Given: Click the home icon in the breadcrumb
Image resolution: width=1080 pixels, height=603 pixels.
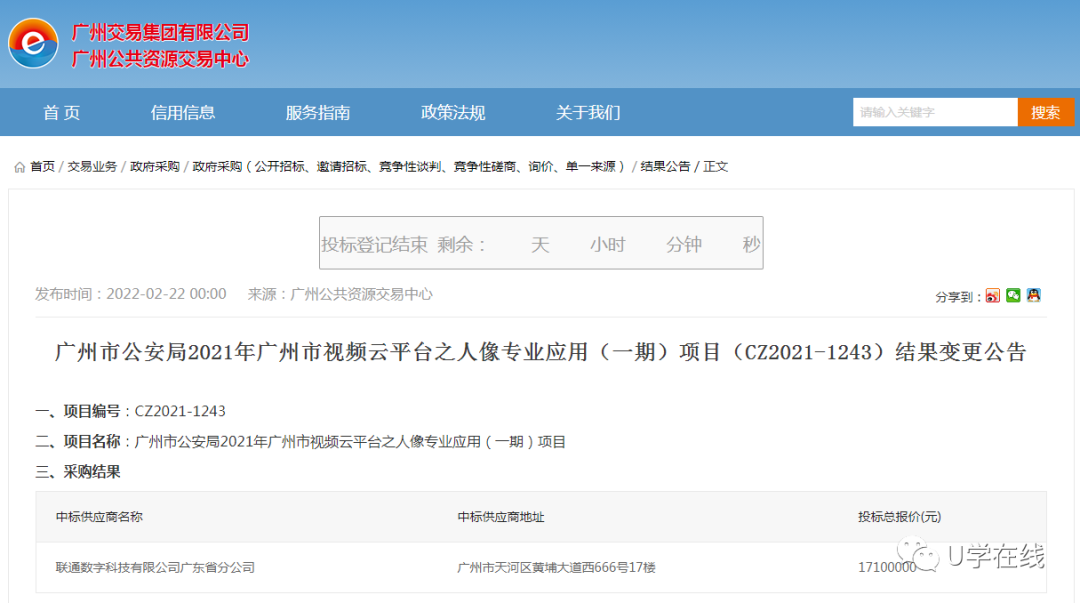Looking at the screenshot, I should click(x=19, y=167).
